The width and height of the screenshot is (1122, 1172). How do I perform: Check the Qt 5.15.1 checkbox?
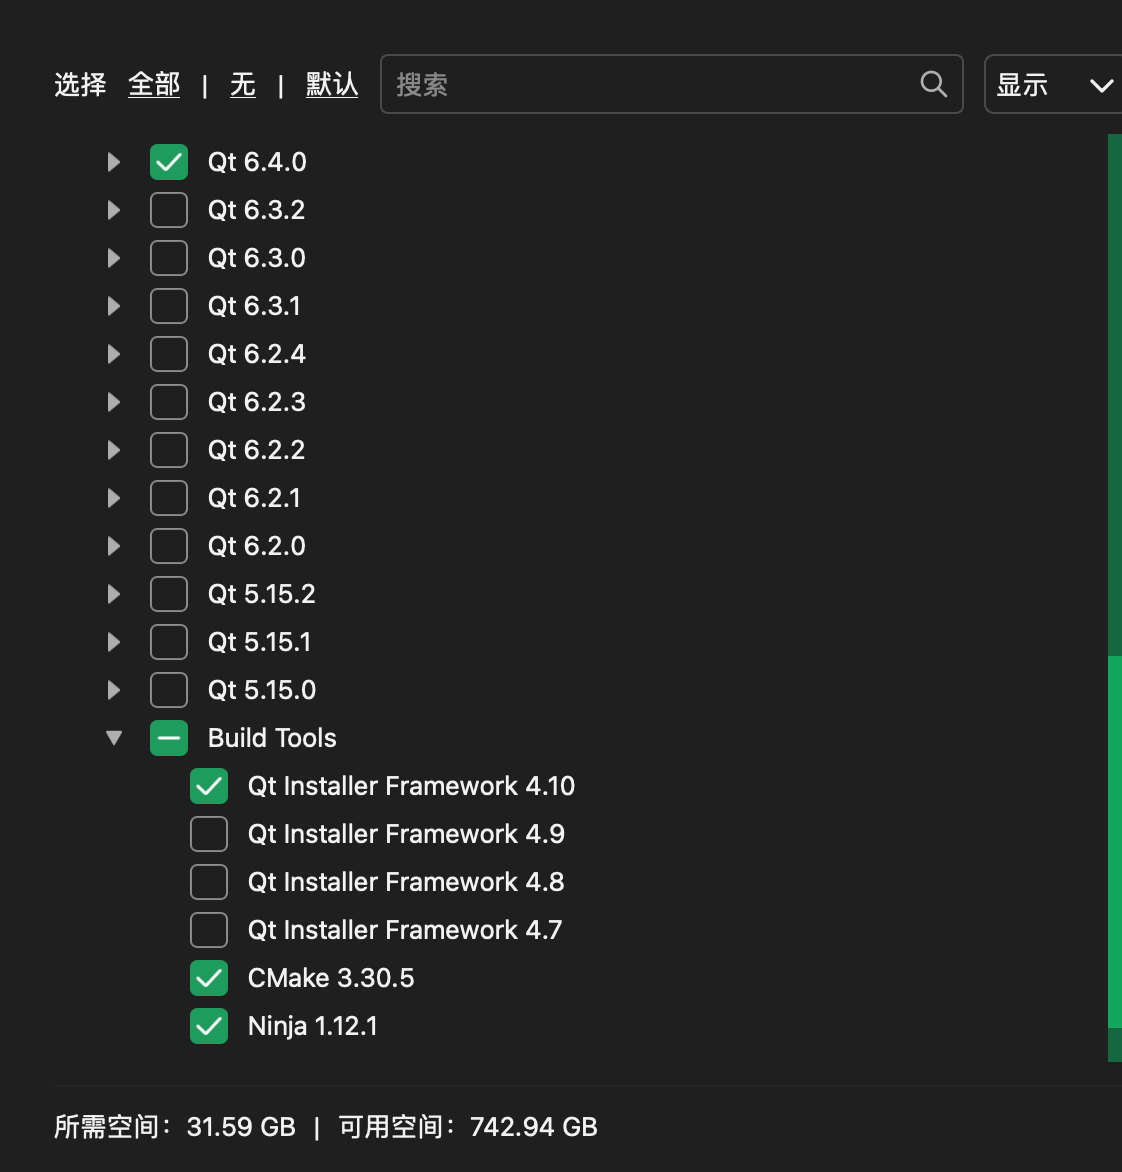(x=169, y=641)
